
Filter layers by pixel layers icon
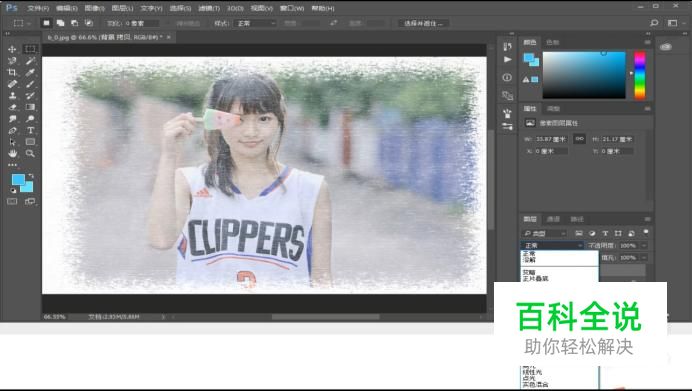(579, 233)
